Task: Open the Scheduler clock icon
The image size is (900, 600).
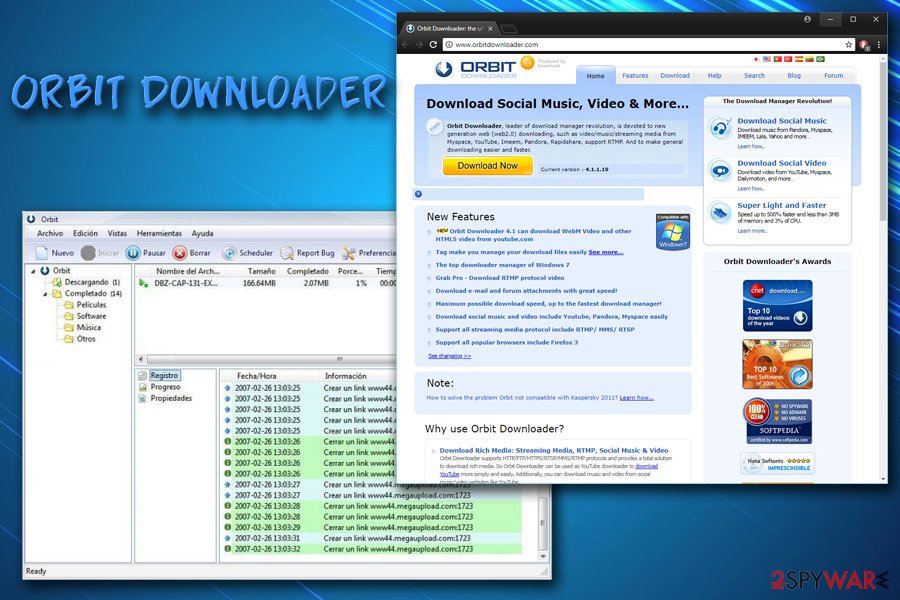Action: coord(229,253)
